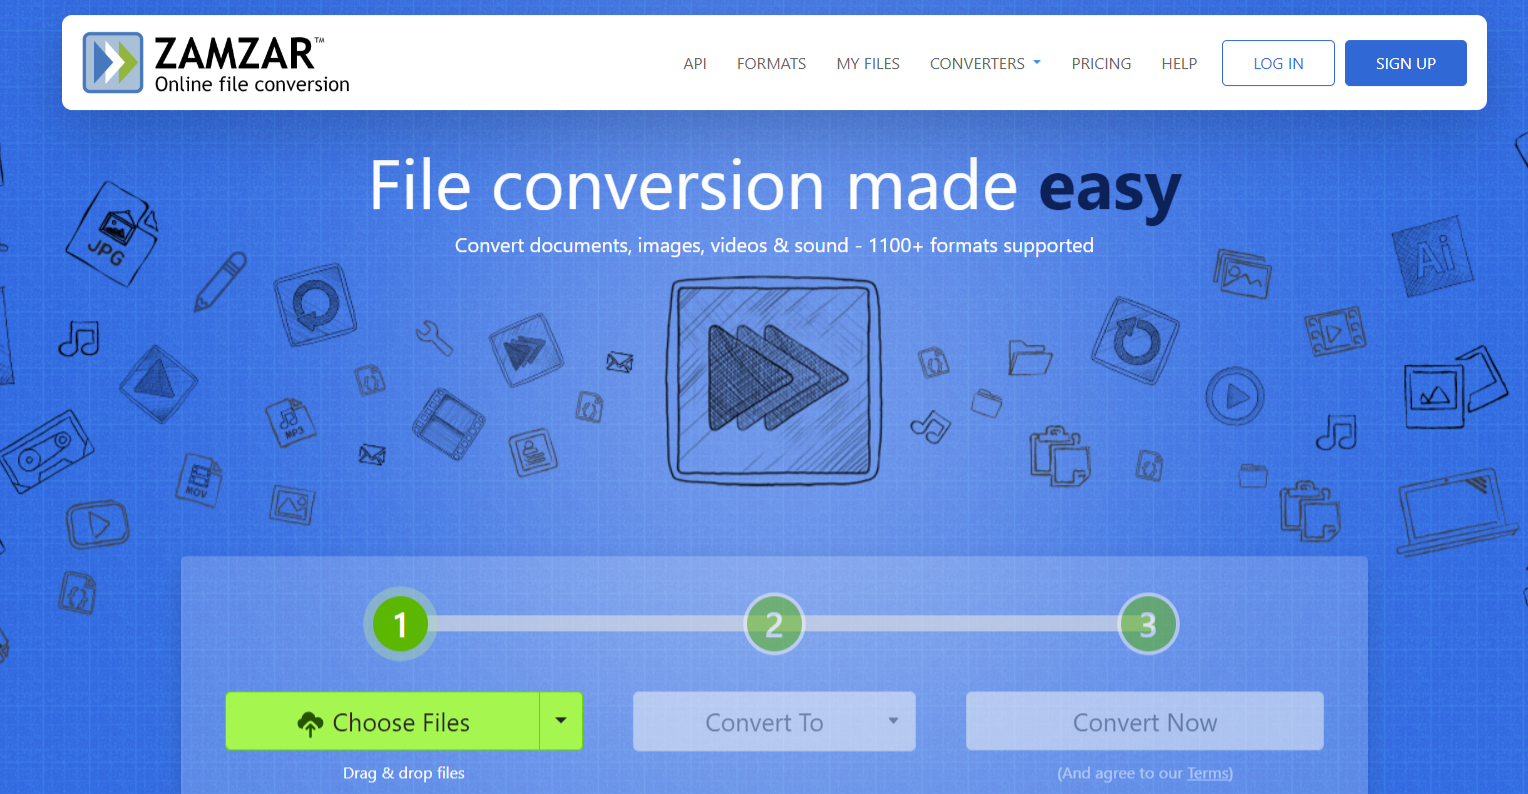Expand the CONVERTERS menu
Image resolution: width=1528 pixels, height=794 pixels.
pyautogui.click(x=985, y=63)
